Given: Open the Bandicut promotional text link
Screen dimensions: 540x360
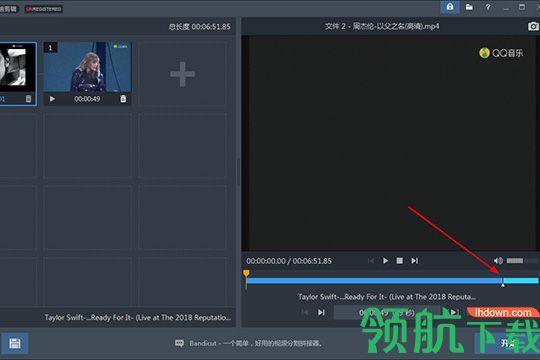Looking at the screenshot, I should pyautogui.click(x=256, y=343).
